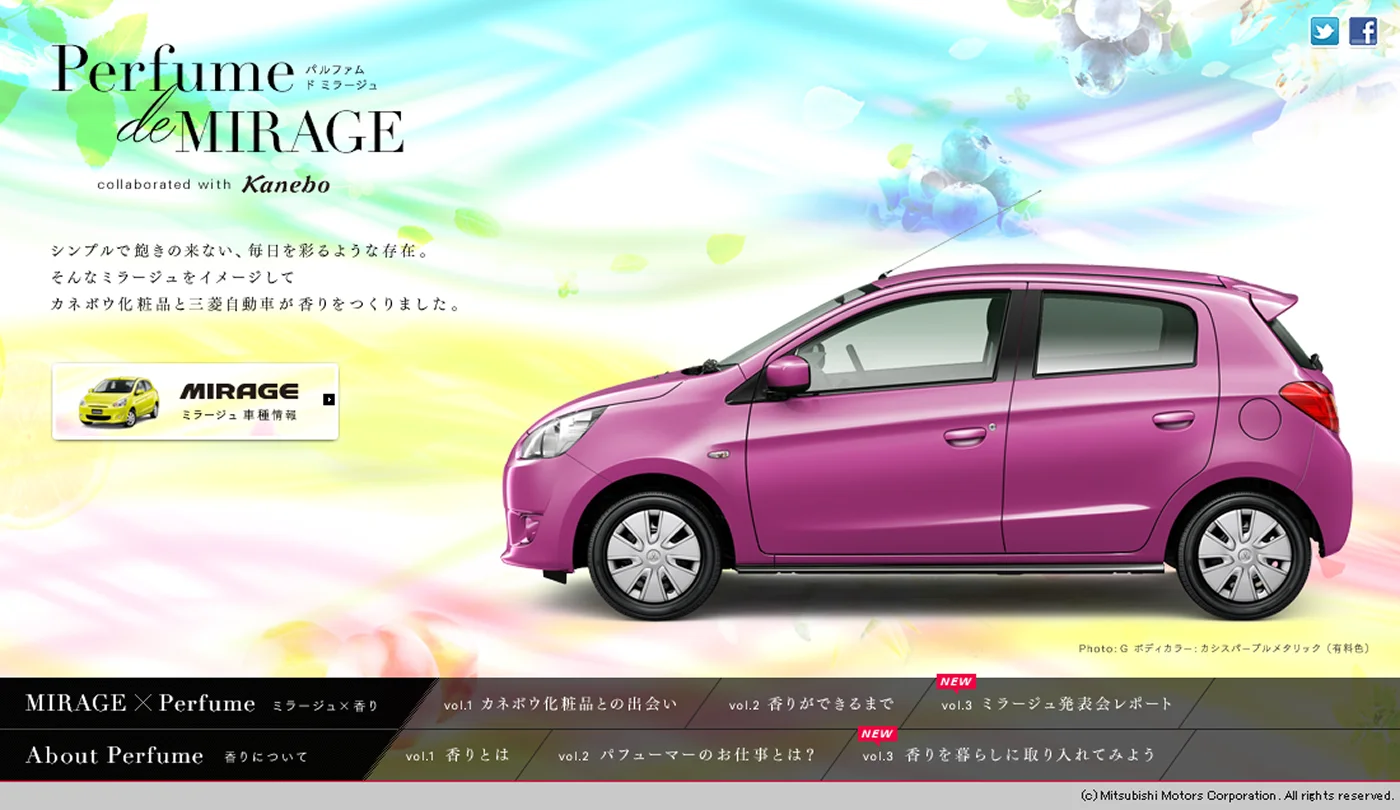Viewport: 1400px width, 810px height.
Task: Click the Kanebo logo
Action: point(286,185)
